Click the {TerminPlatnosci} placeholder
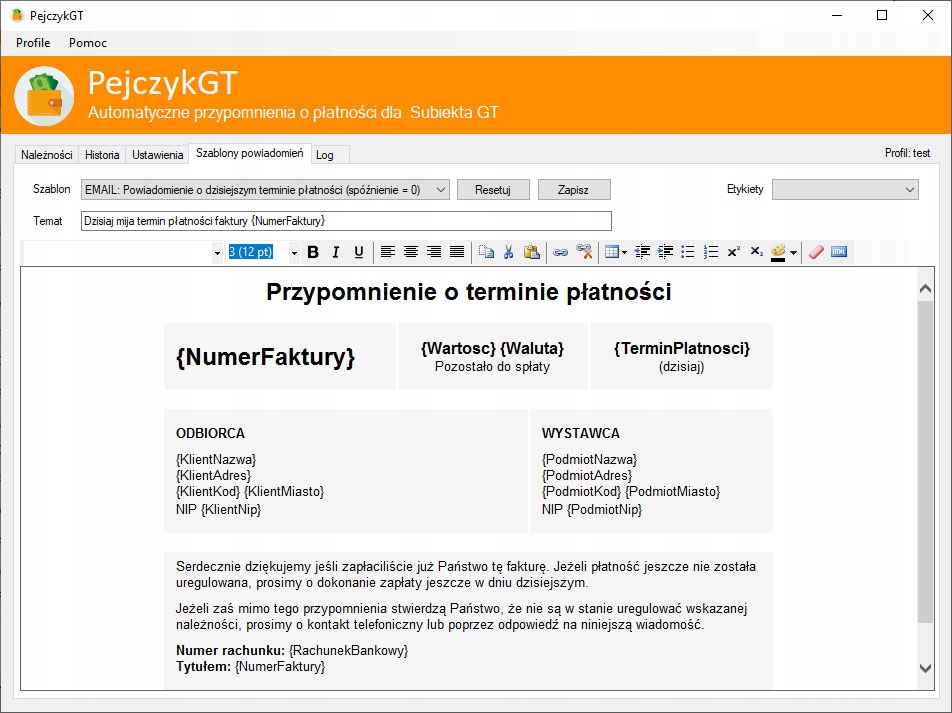The image size is (952, 713). point(682,349)
